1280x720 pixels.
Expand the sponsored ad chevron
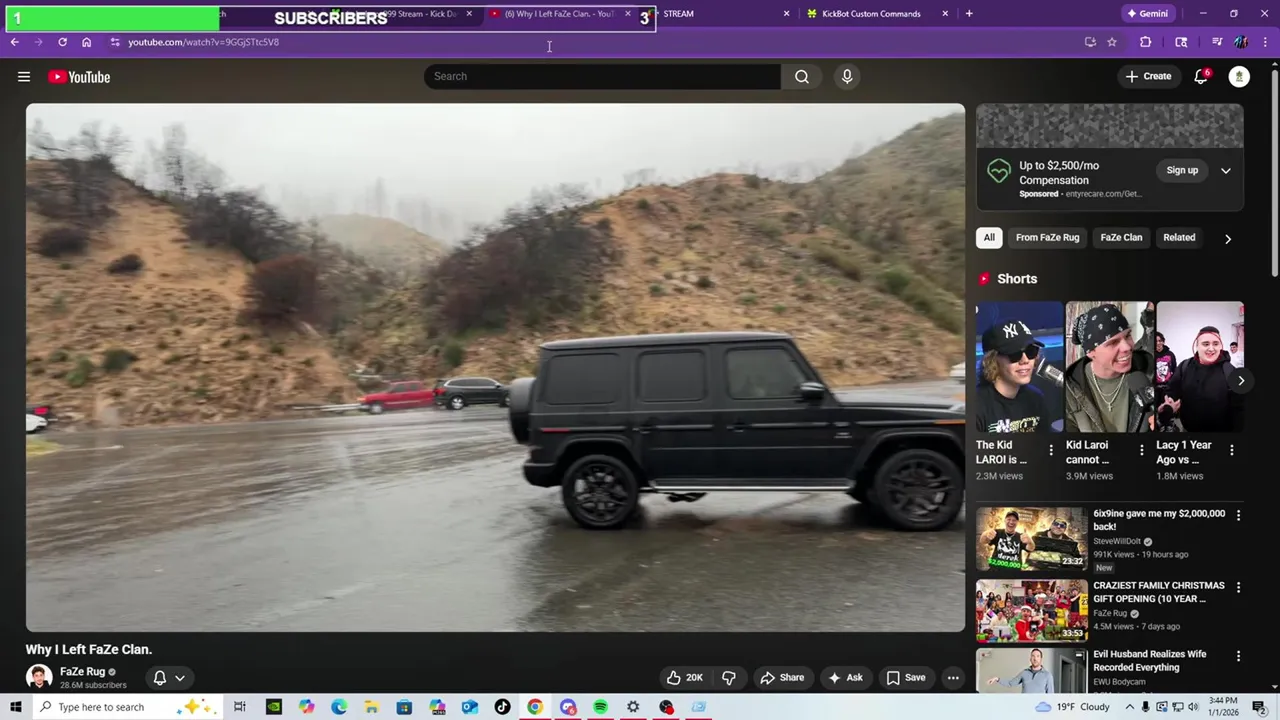pyautogui.click(x=1226, y=171)
